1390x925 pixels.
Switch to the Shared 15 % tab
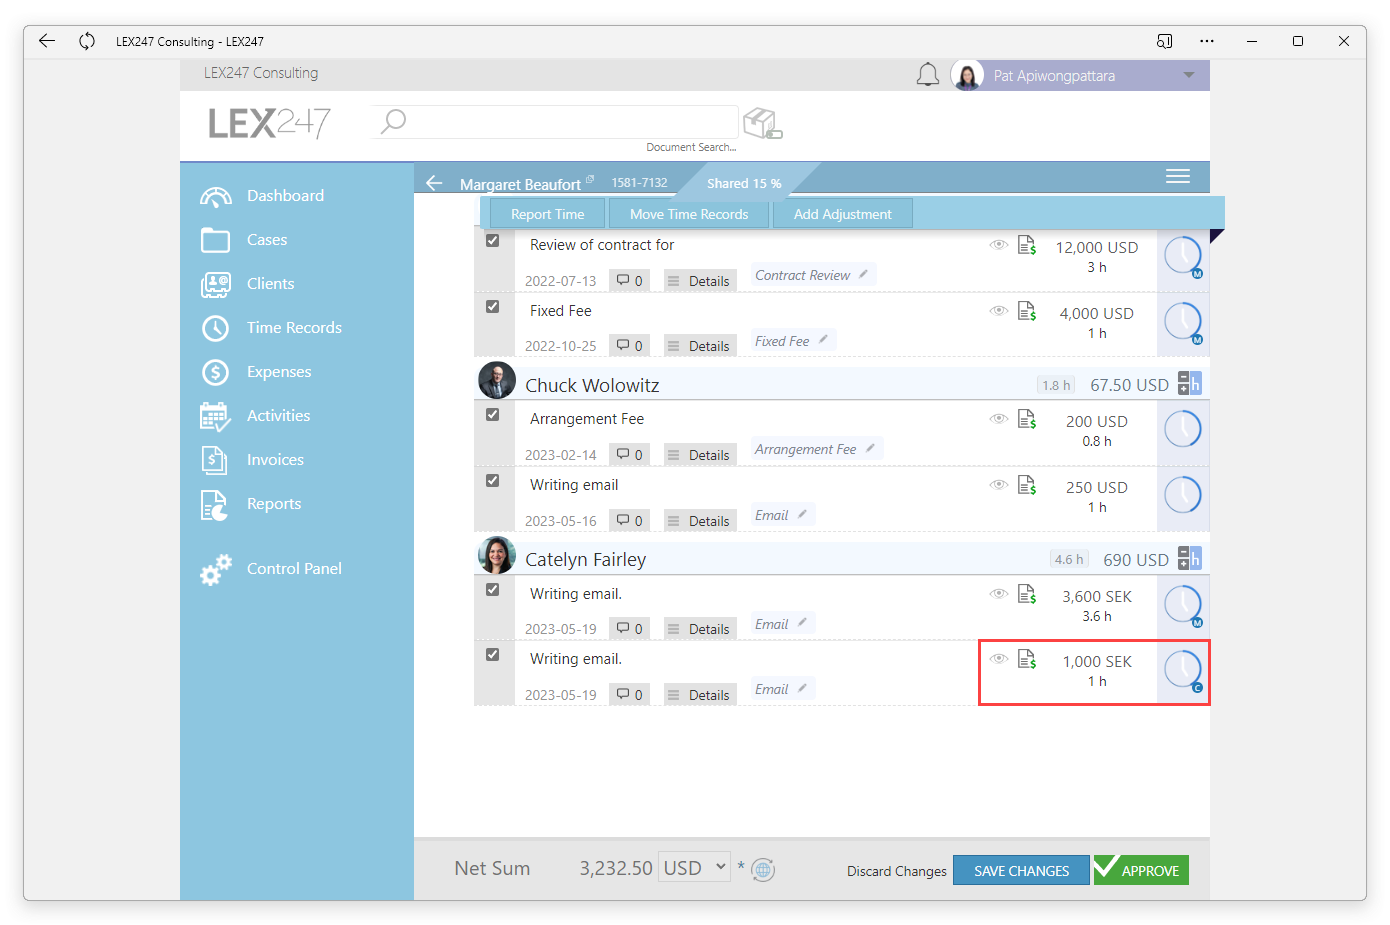[744, 183]
